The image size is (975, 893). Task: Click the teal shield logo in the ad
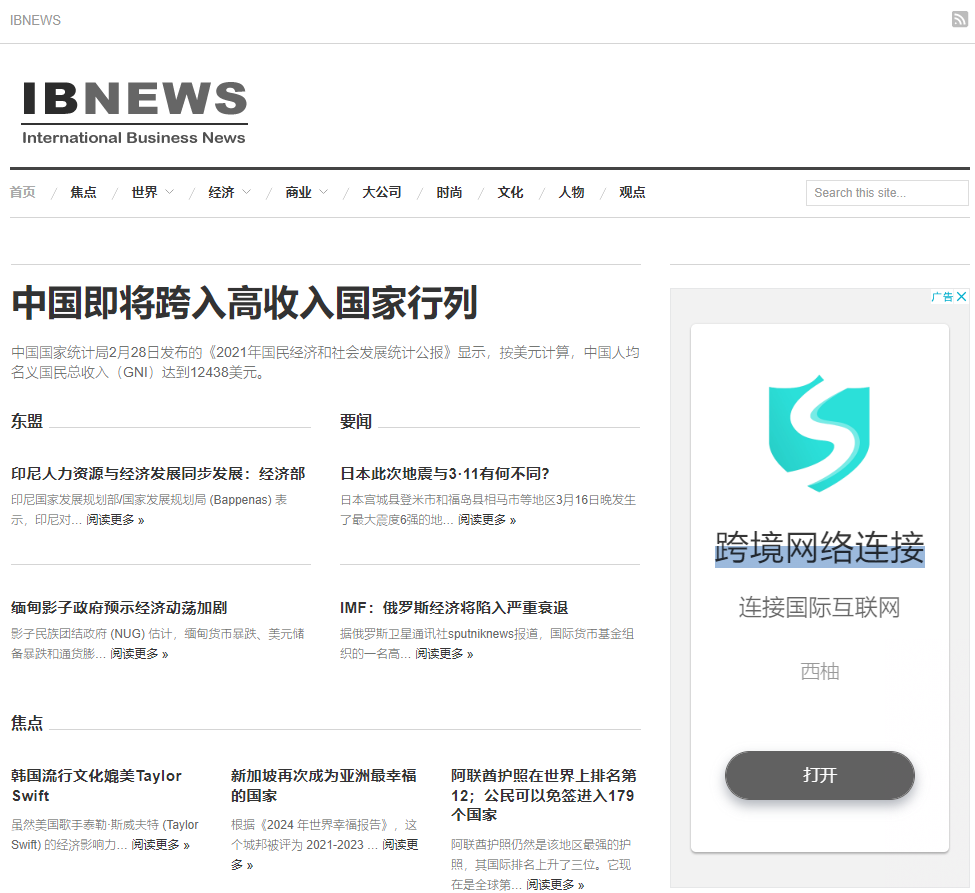tap(819, 433)
